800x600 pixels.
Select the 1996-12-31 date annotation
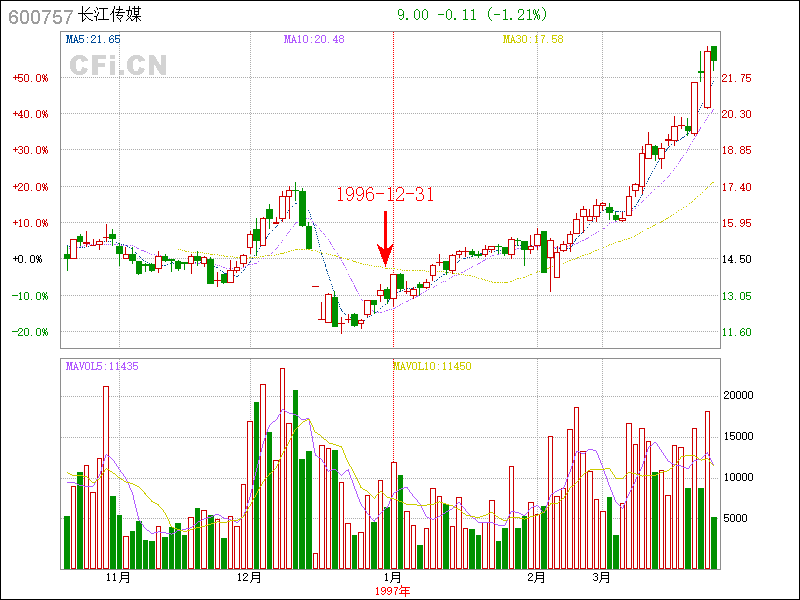[x=384, y=195]
